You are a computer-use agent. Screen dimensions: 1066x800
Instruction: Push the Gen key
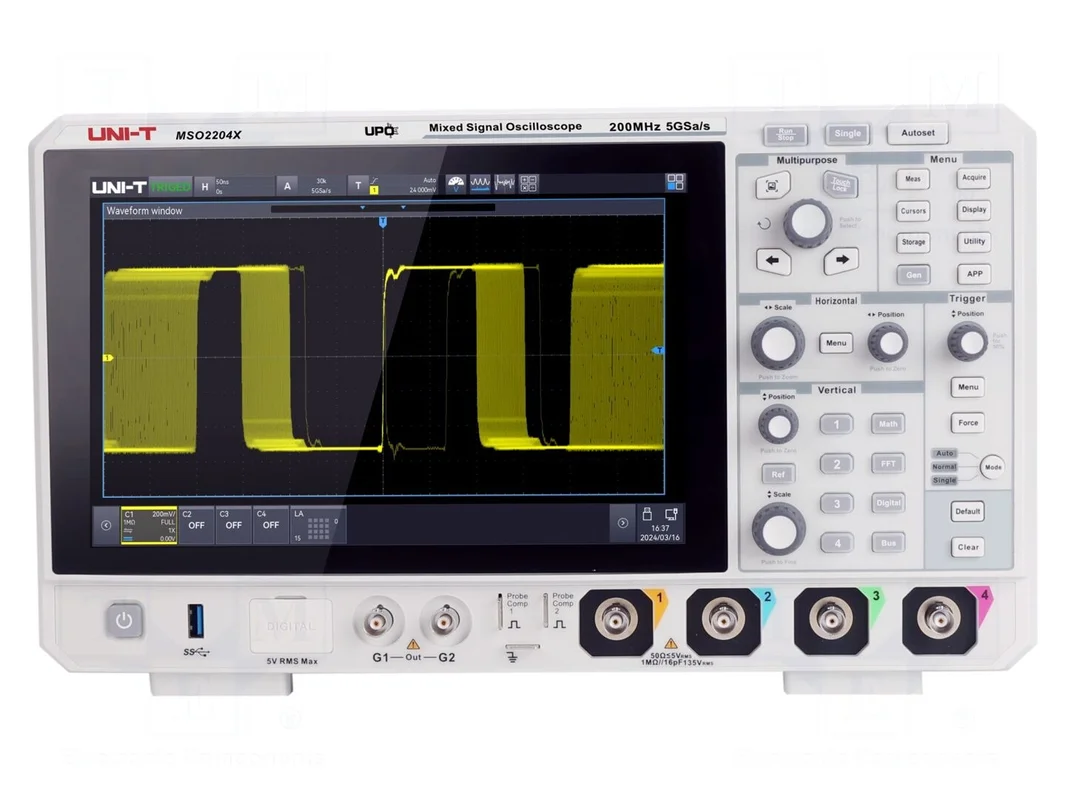pos(913,275)
